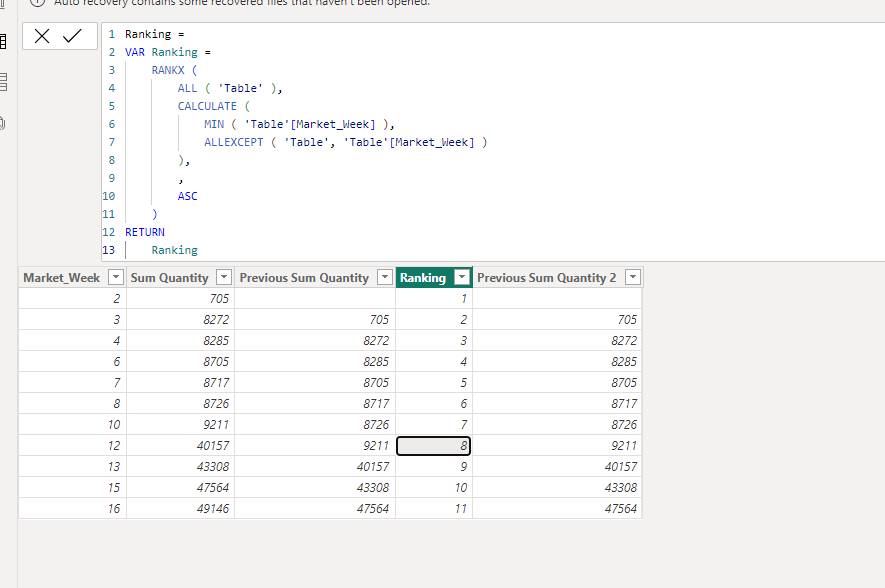Click the Sum Quantity cell 8272
This screenshot has width=885, height=588.
coord(181,319)
